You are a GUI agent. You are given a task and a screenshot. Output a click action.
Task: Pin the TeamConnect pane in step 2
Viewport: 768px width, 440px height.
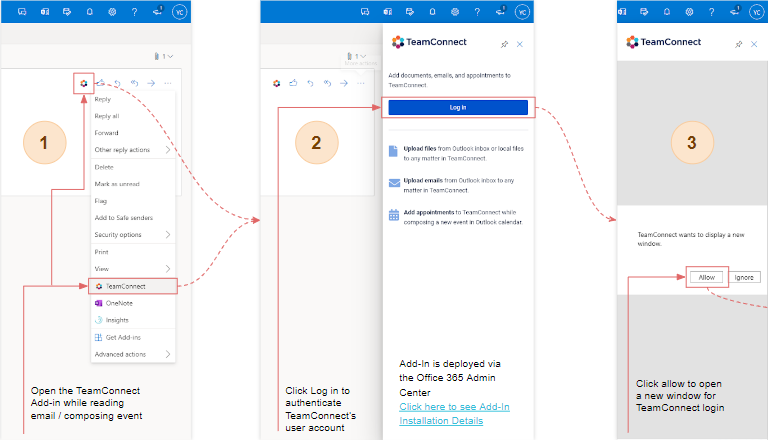pyautogui.click(x=504, y=45)
